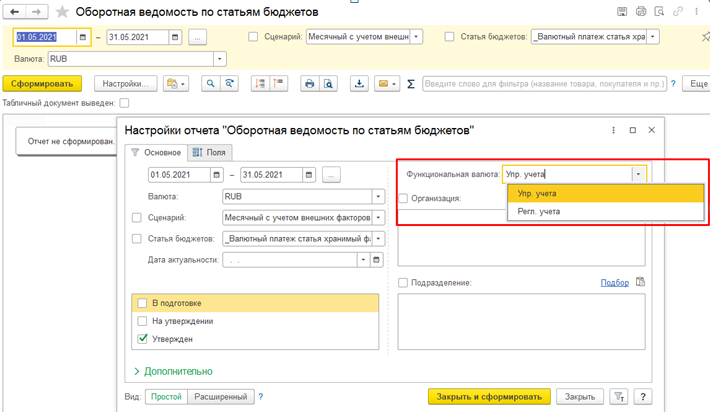
Task: Click the Sum (Σ) icon in toolbar
Action: click(x=411, y=84)
